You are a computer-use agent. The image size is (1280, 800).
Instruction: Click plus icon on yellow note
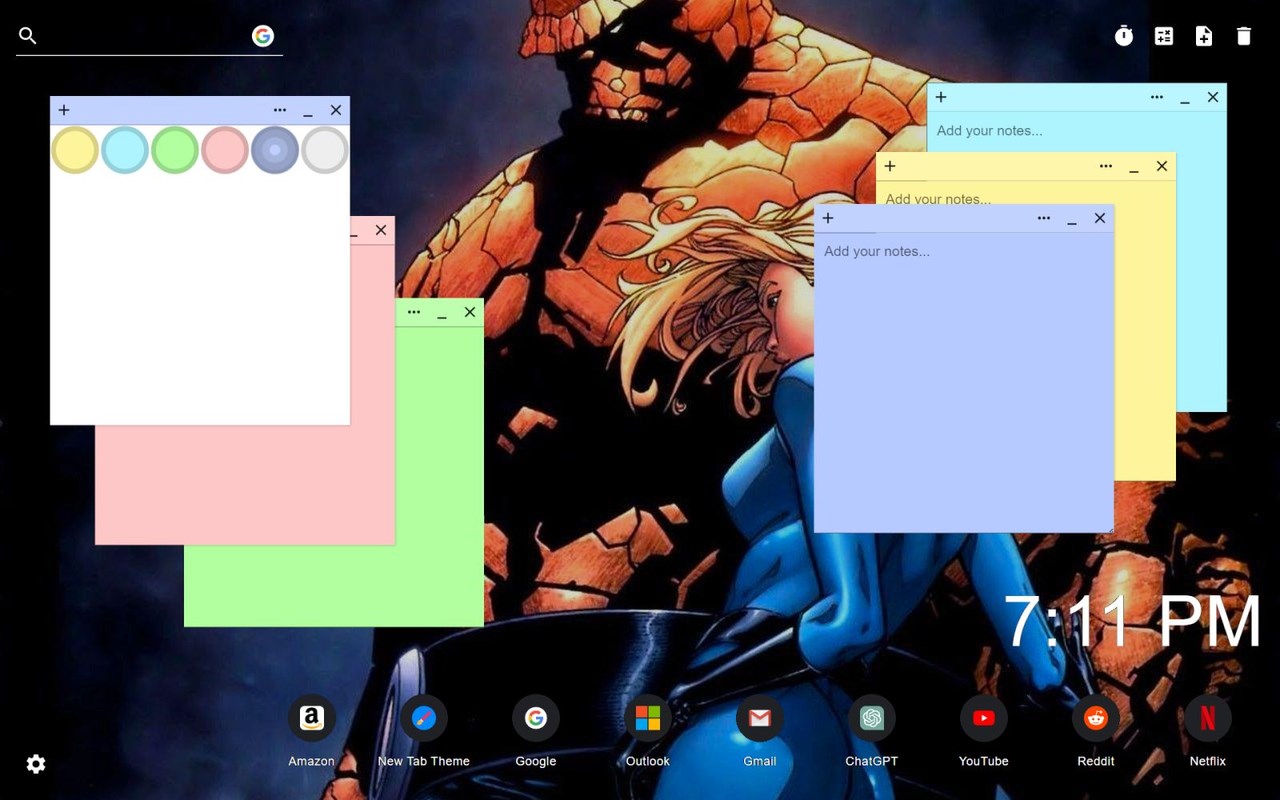point(890,166)
